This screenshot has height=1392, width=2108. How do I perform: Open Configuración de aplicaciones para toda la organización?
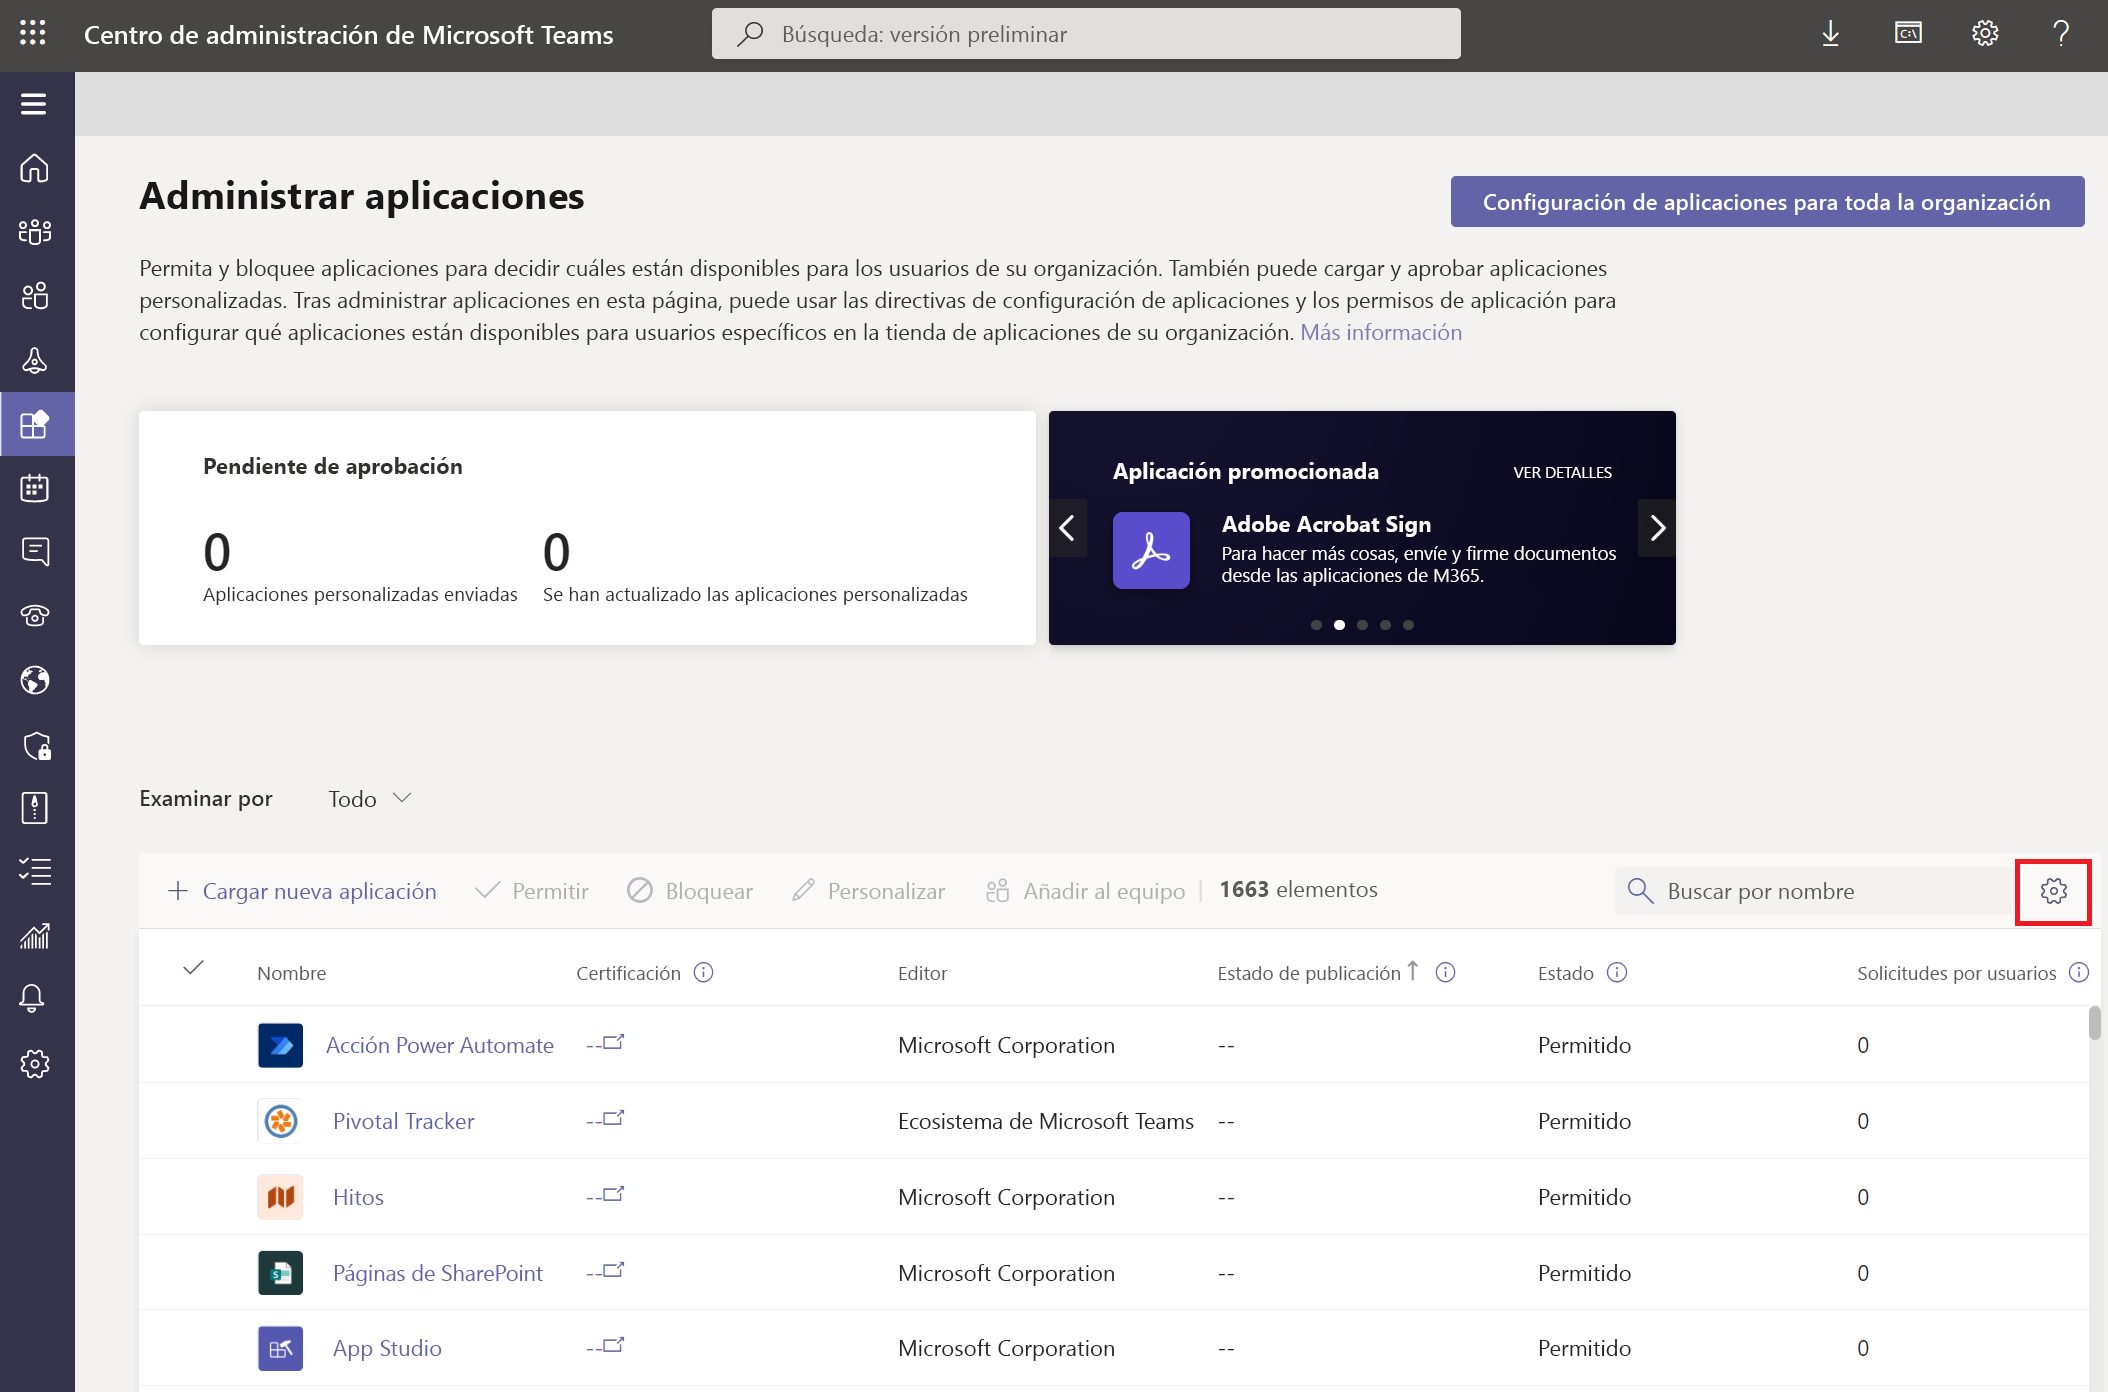[1767, 202]
